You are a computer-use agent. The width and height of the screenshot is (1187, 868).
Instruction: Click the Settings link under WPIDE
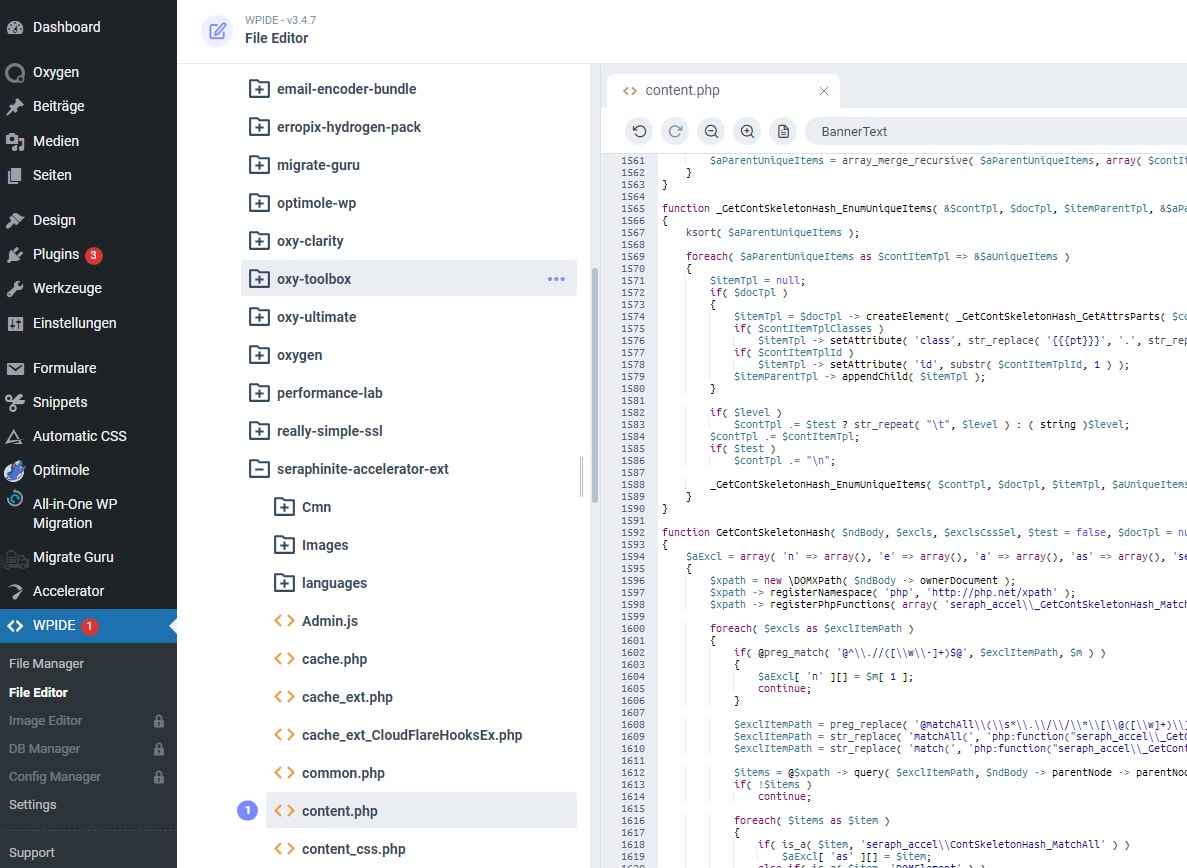click(x=33, y=805)
